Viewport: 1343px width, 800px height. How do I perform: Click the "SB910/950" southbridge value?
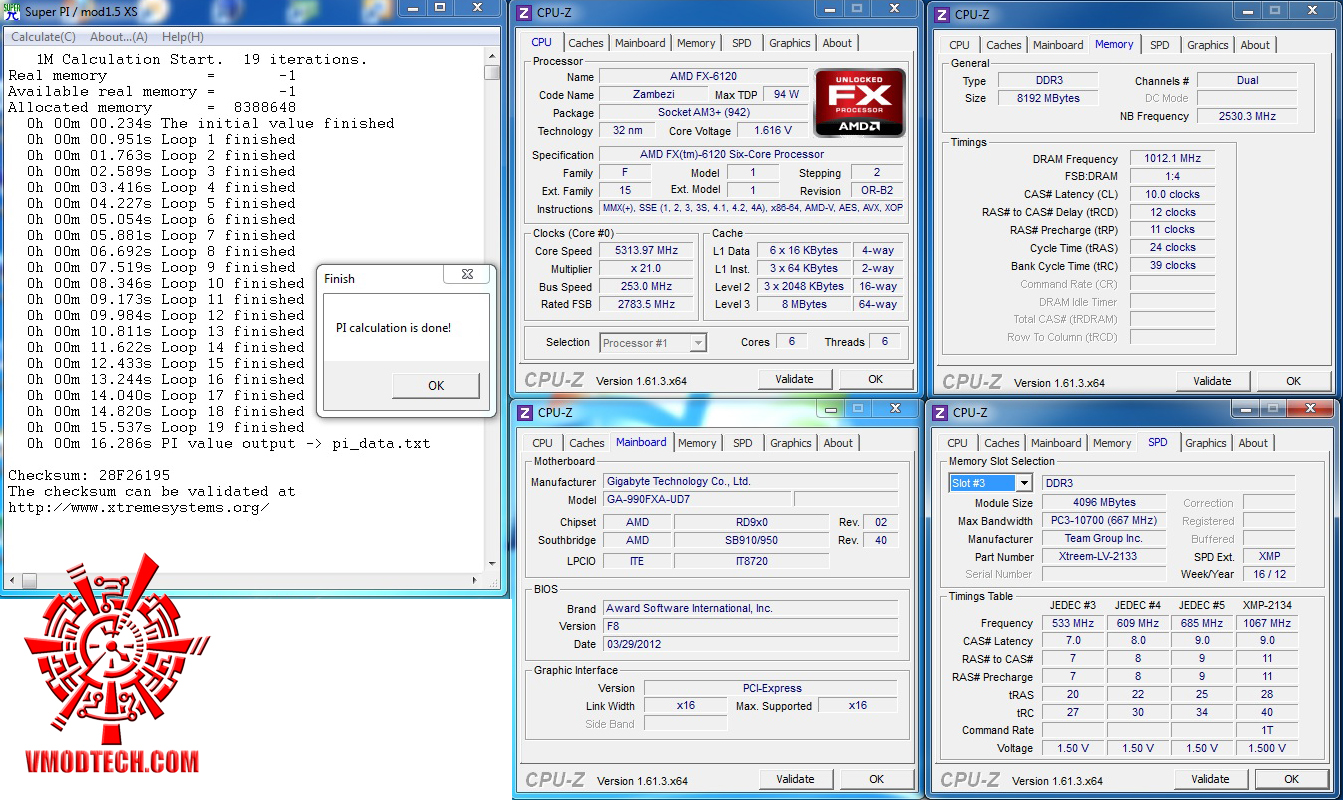[749, 541]
